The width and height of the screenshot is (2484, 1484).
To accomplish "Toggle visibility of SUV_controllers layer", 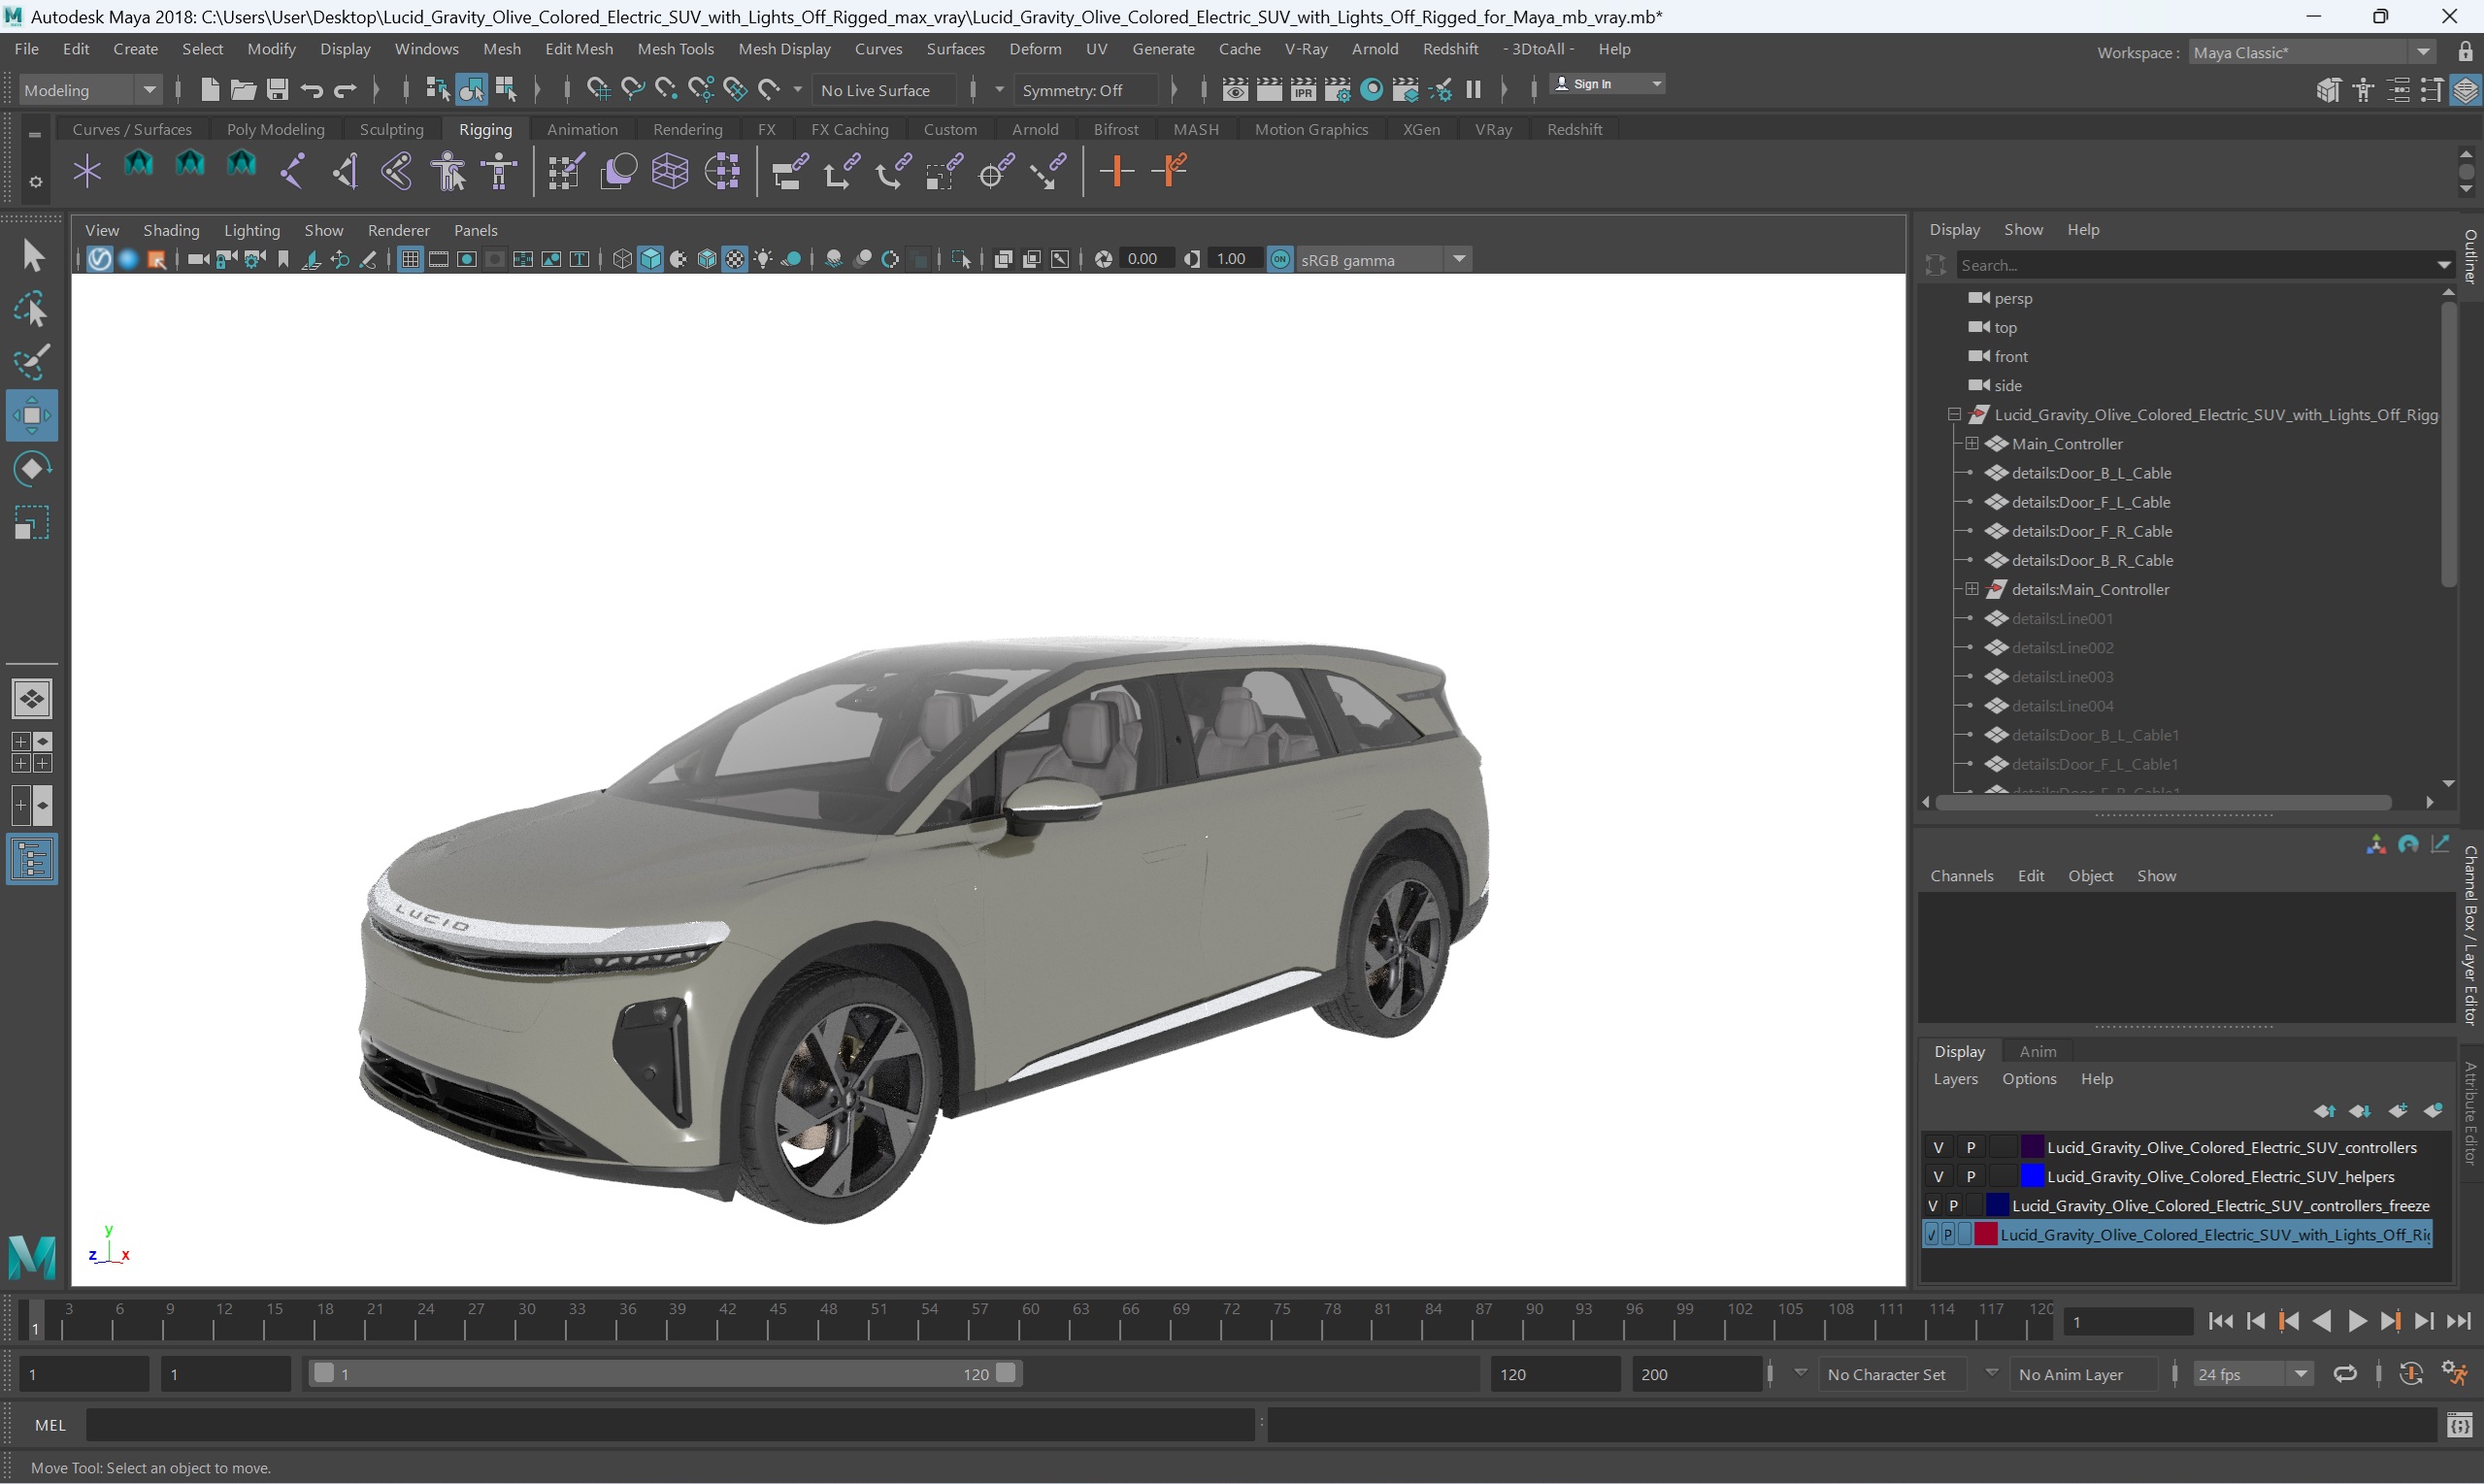I will (1938, 1147).
